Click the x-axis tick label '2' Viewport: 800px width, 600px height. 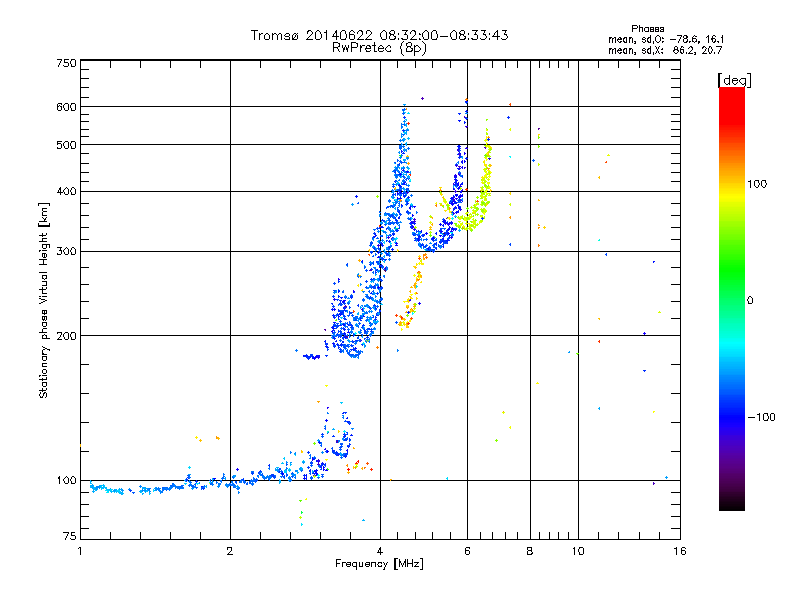pyautogui.click(x=230, y=551)
